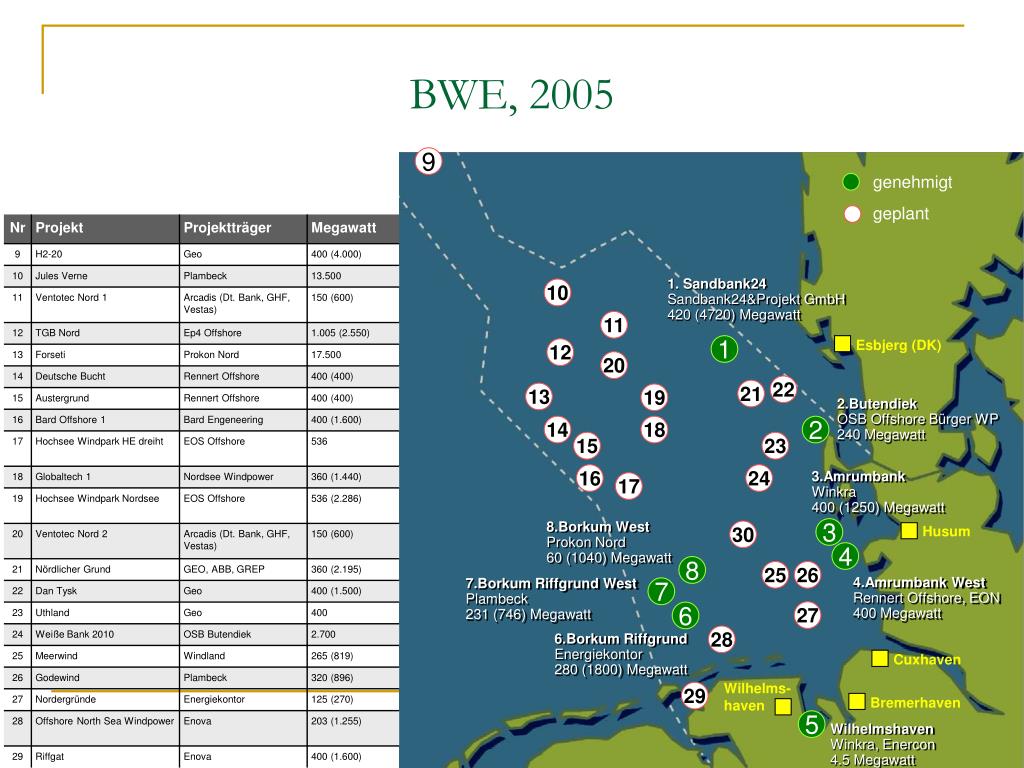Click yellow square at Esbjerg (DK)
The width and height of the screenshot is (1024, 768).
[842, 344]
